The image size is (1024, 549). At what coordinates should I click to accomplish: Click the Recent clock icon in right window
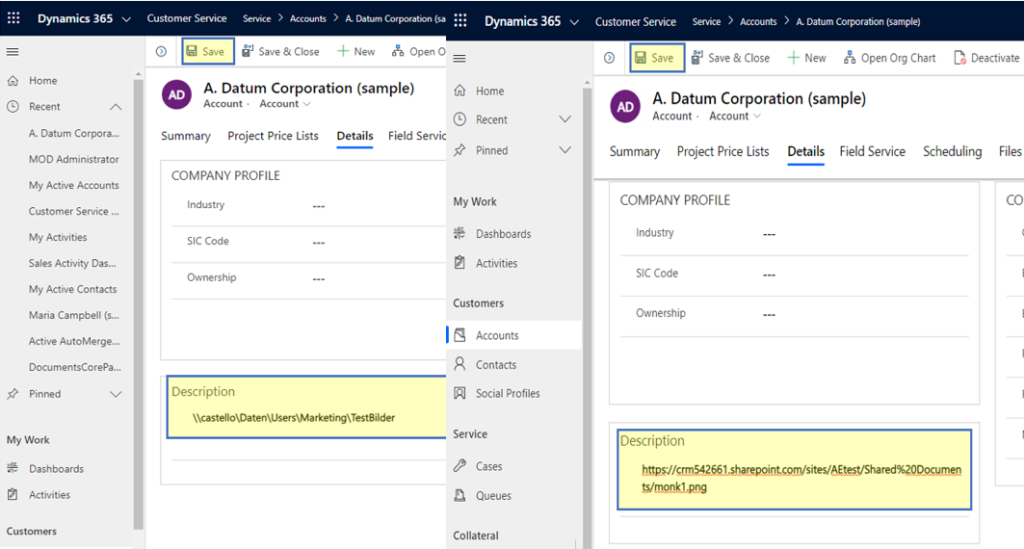click(460, 119)
